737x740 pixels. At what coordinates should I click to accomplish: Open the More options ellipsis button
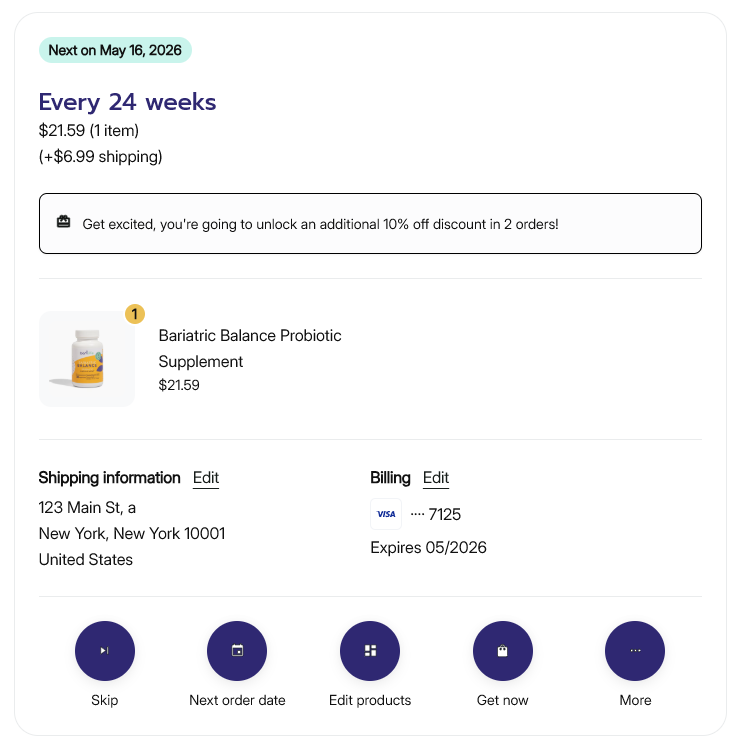click(635, 651)
